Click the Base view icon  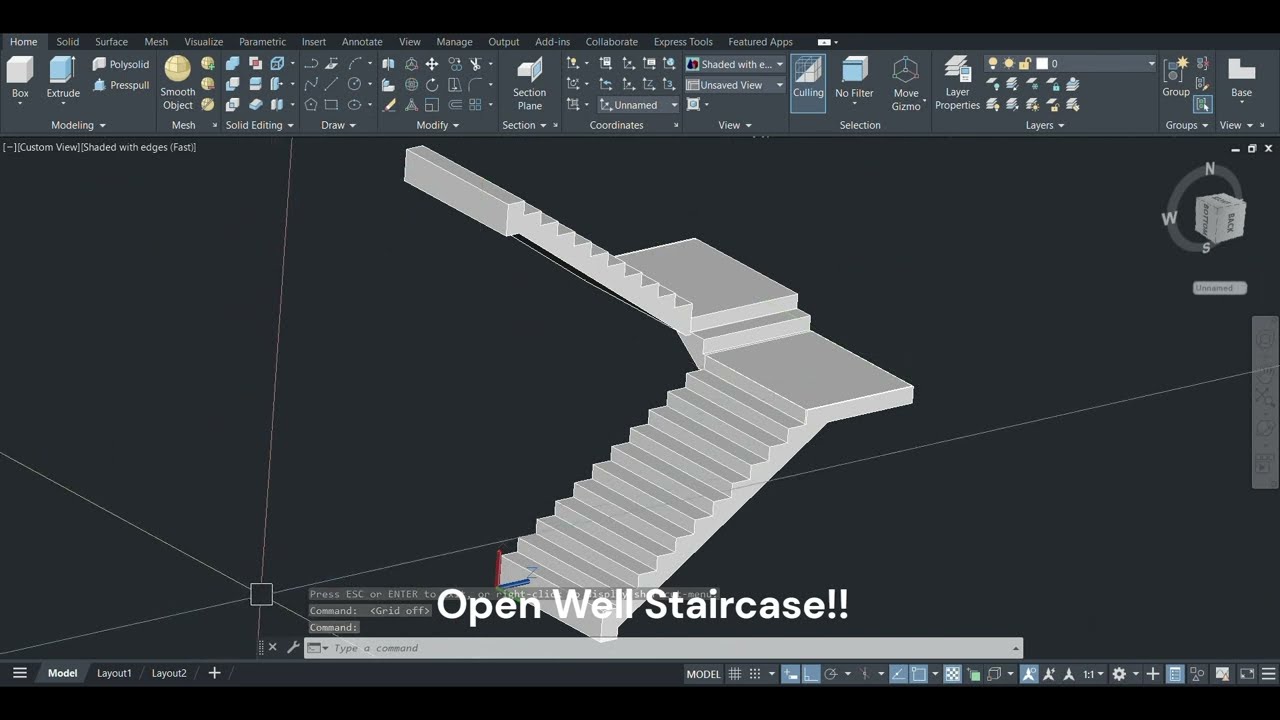point(1241,78)
